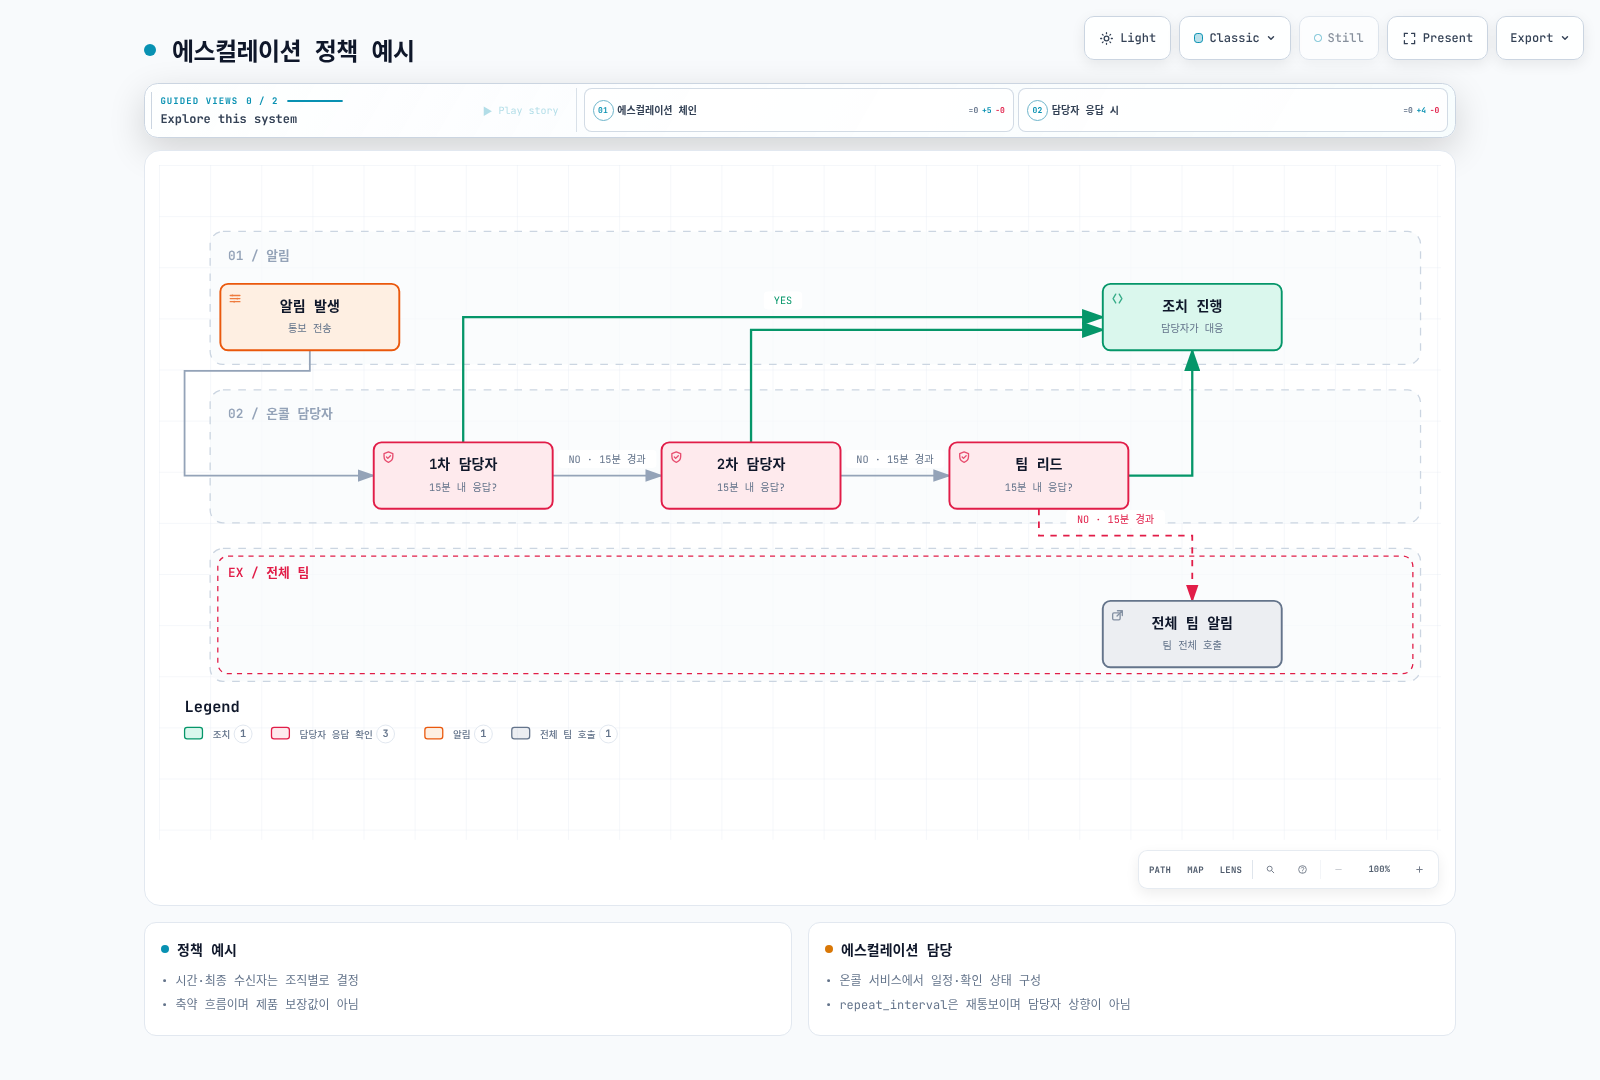Image resolution: width=1600 pixels, height=1080 pixels.
Task: Zoom out with the minus button
Action: point(1338,870)
